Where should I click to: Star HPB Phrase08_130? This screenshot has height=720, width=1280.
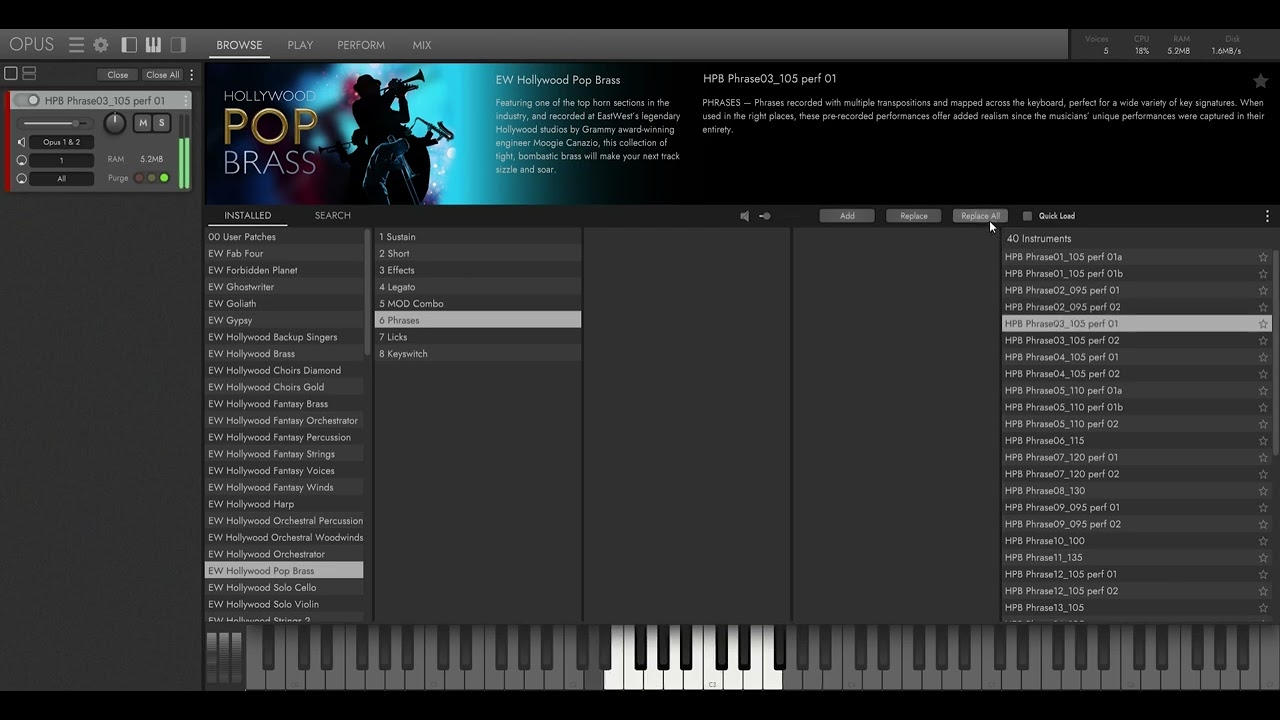1263,491
